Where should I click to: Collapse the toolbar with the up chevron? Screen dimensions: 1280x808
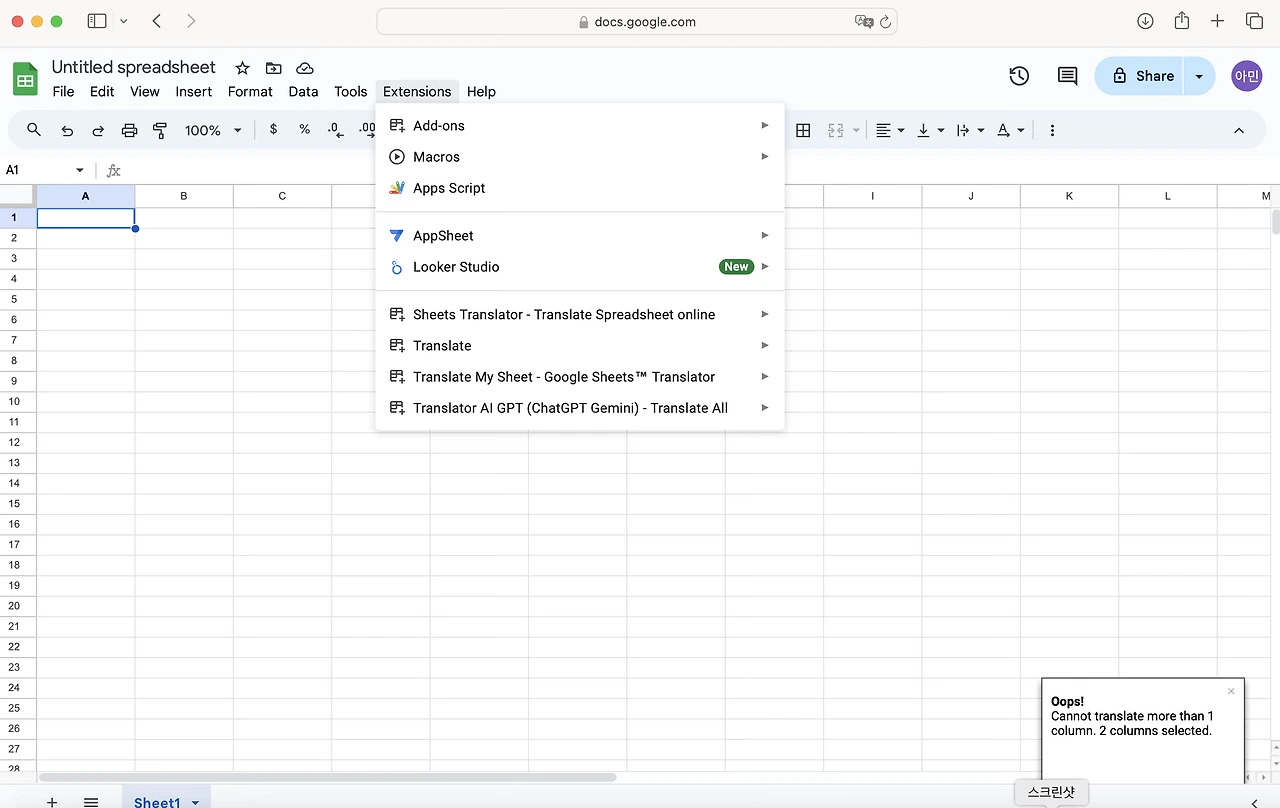[1239, 130]
